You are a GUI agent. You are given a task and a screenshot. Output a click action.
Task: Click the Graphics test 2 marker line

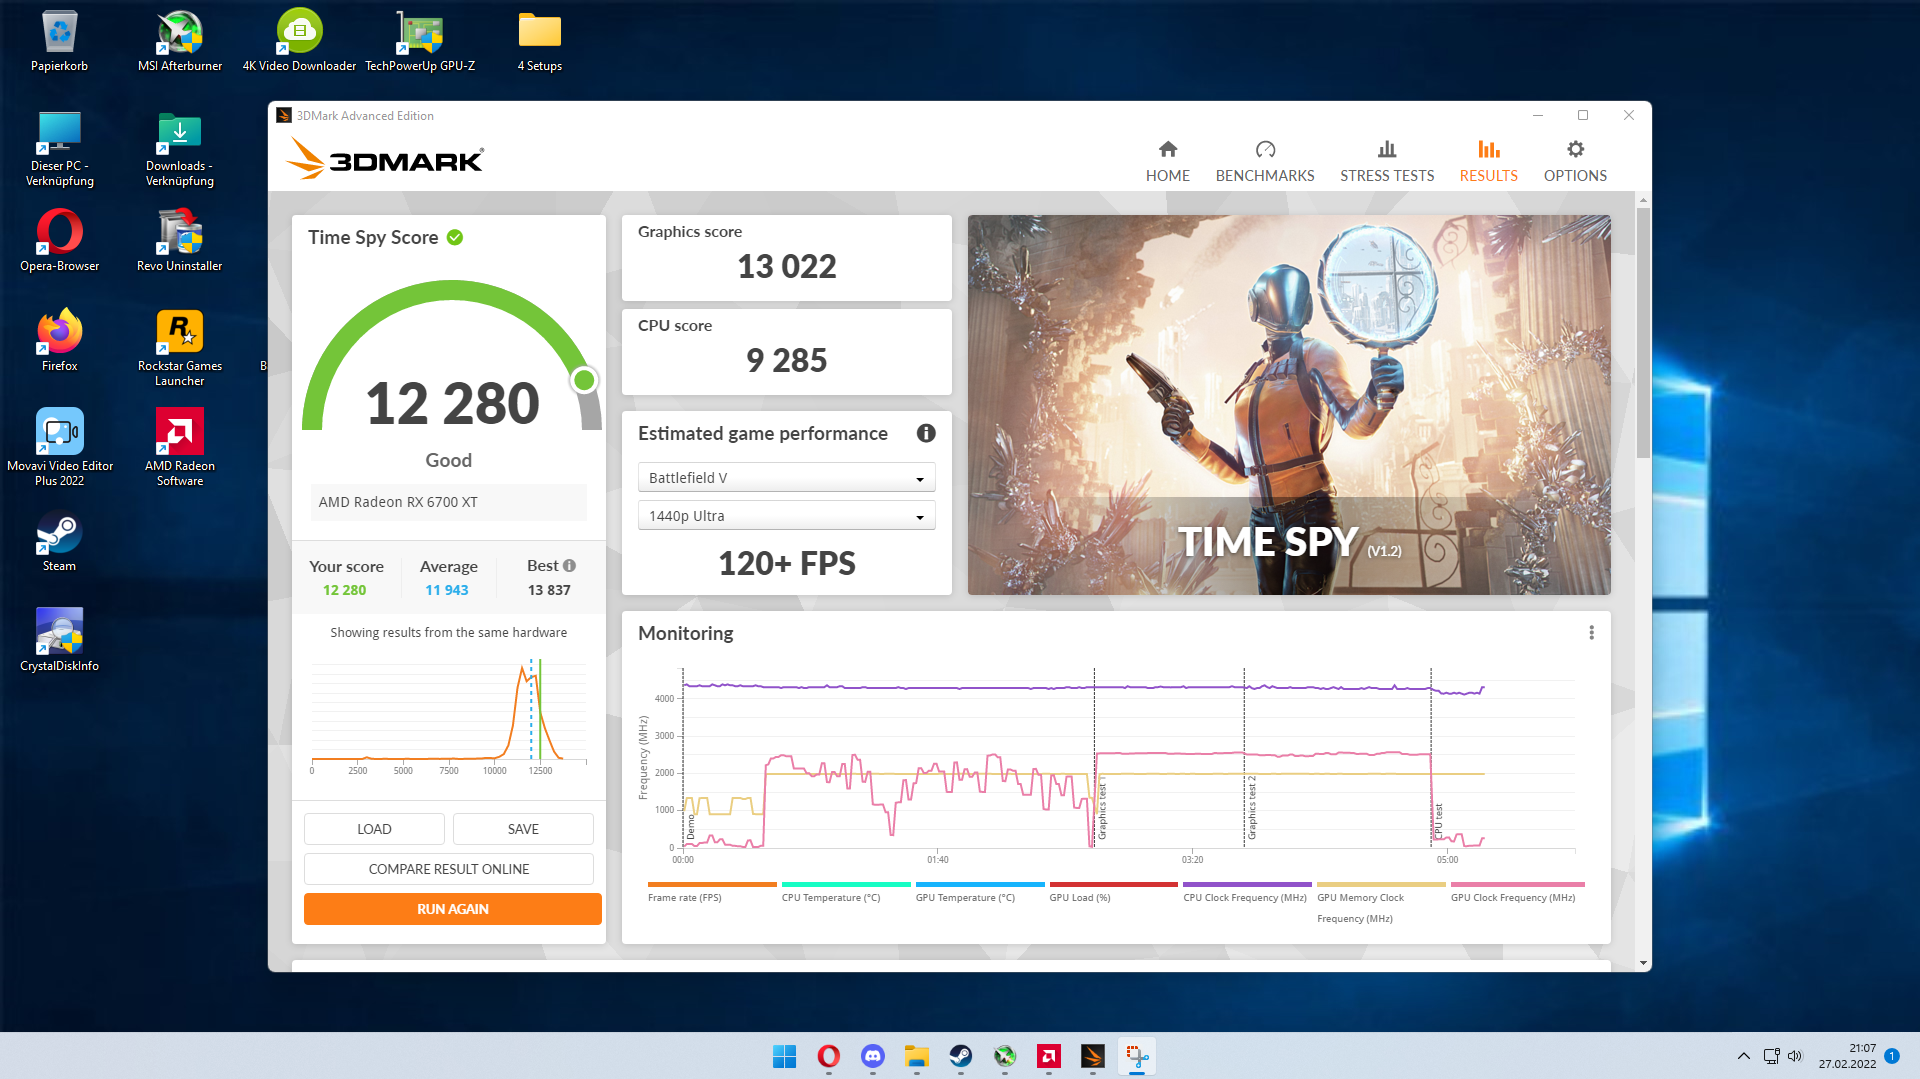click(x=1244, y=758)
